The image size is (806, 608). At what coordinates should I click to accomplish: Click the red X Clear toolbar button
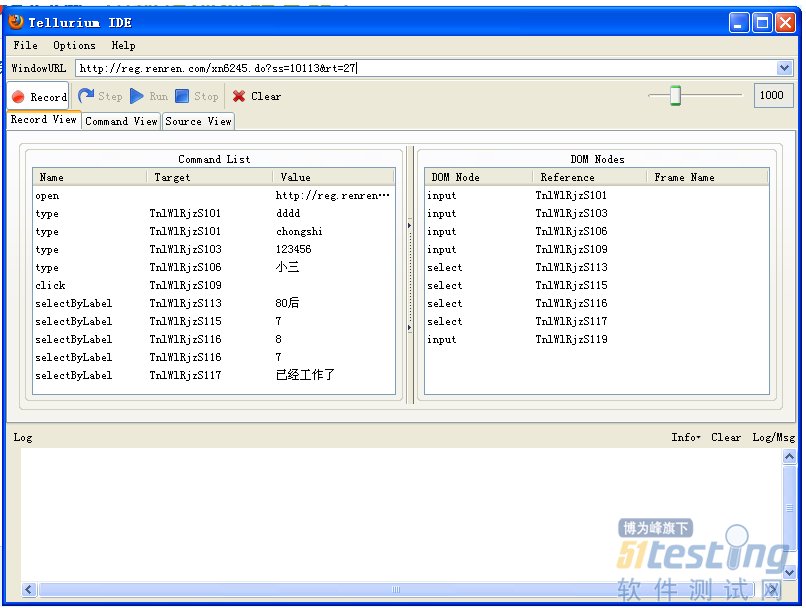click(257, 96)
